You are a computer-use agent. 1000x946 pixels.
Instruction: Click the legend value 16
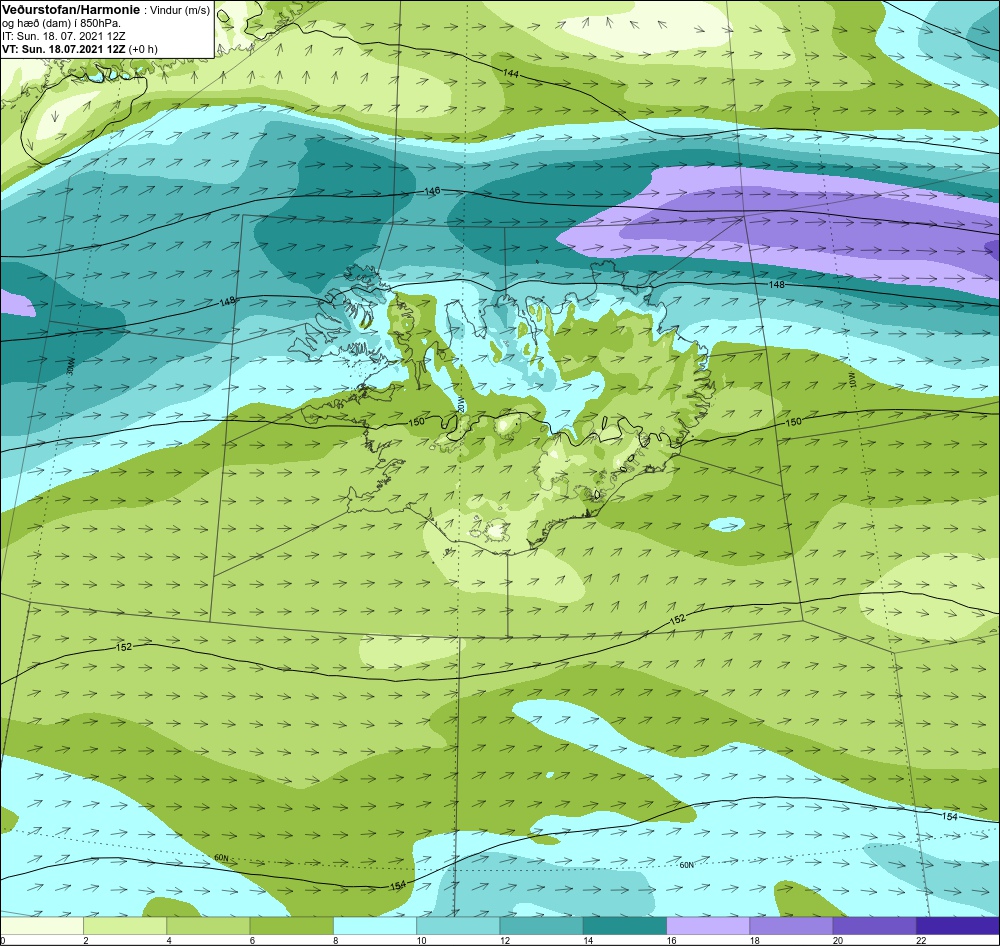[x=671, y=940]
